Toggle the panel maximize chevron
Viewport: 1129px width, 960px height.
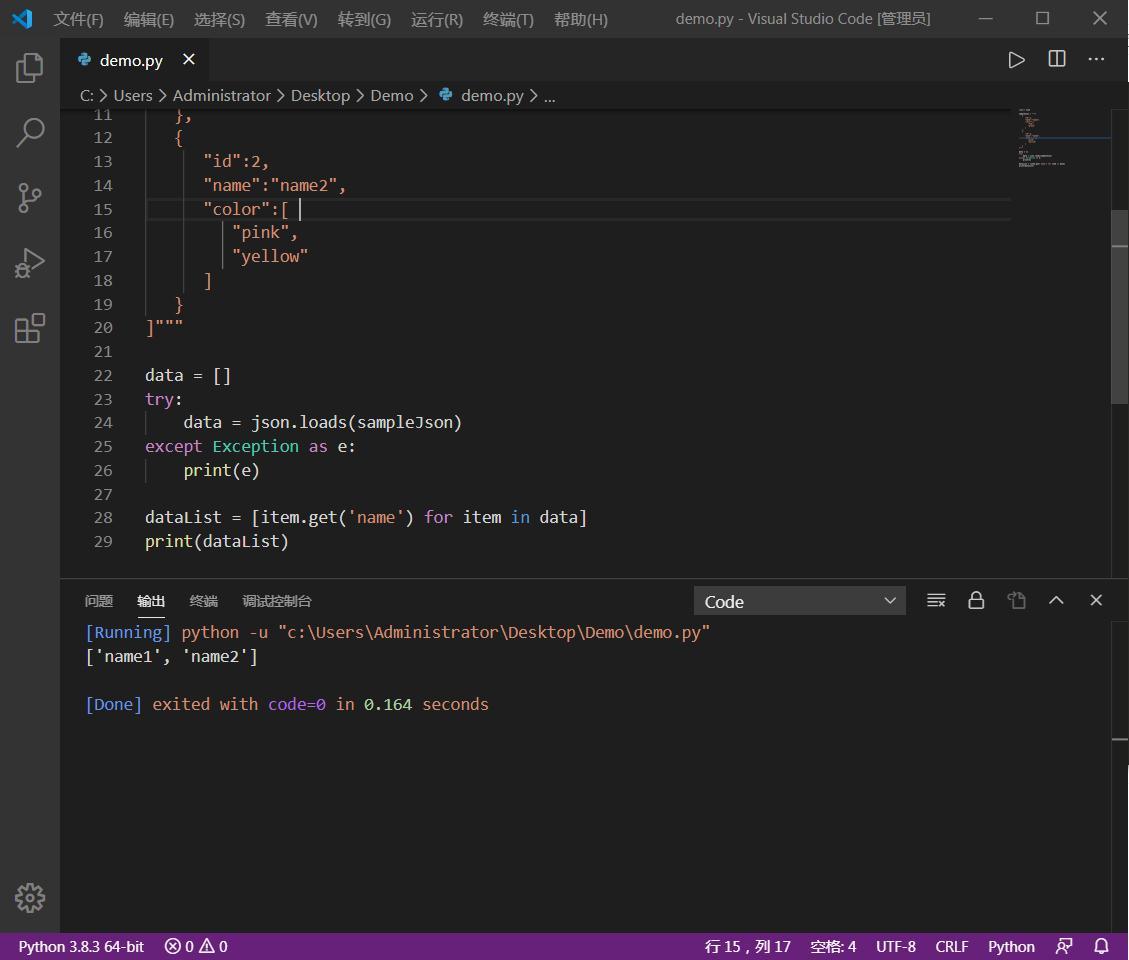[1056, 600]
